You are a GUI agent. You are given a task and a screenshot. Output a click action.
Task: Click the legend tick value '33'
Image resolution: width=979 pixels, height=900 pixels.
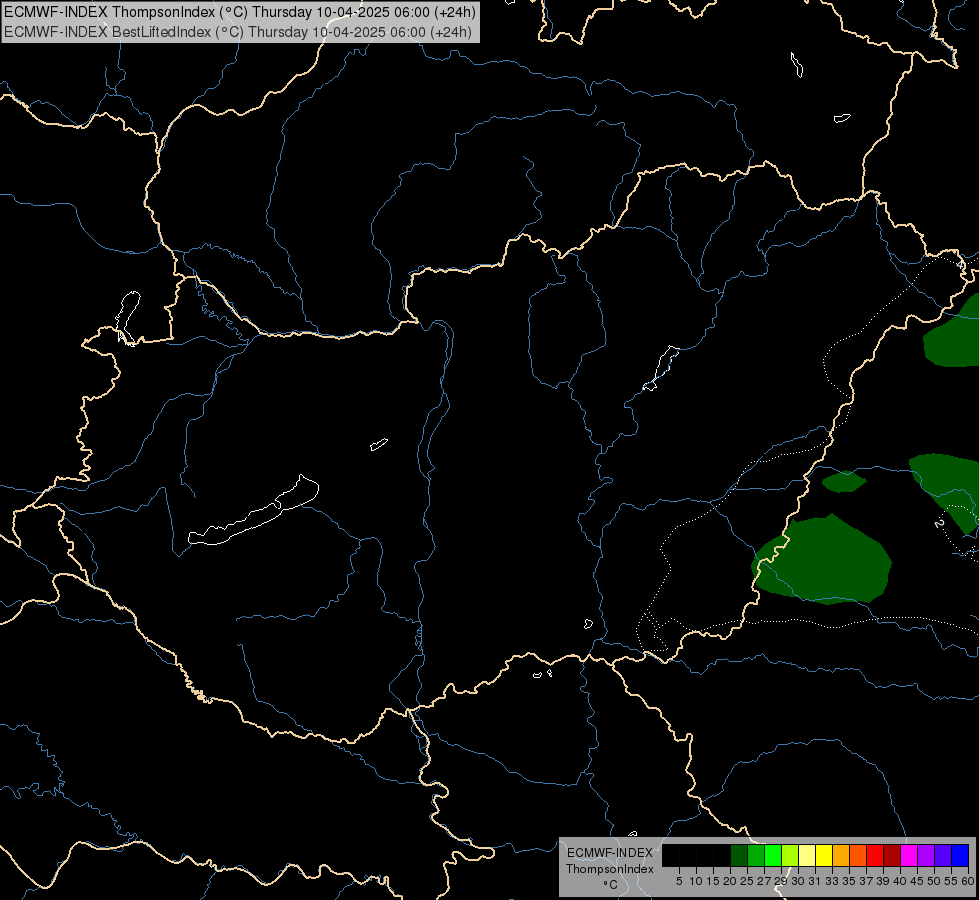832,881
